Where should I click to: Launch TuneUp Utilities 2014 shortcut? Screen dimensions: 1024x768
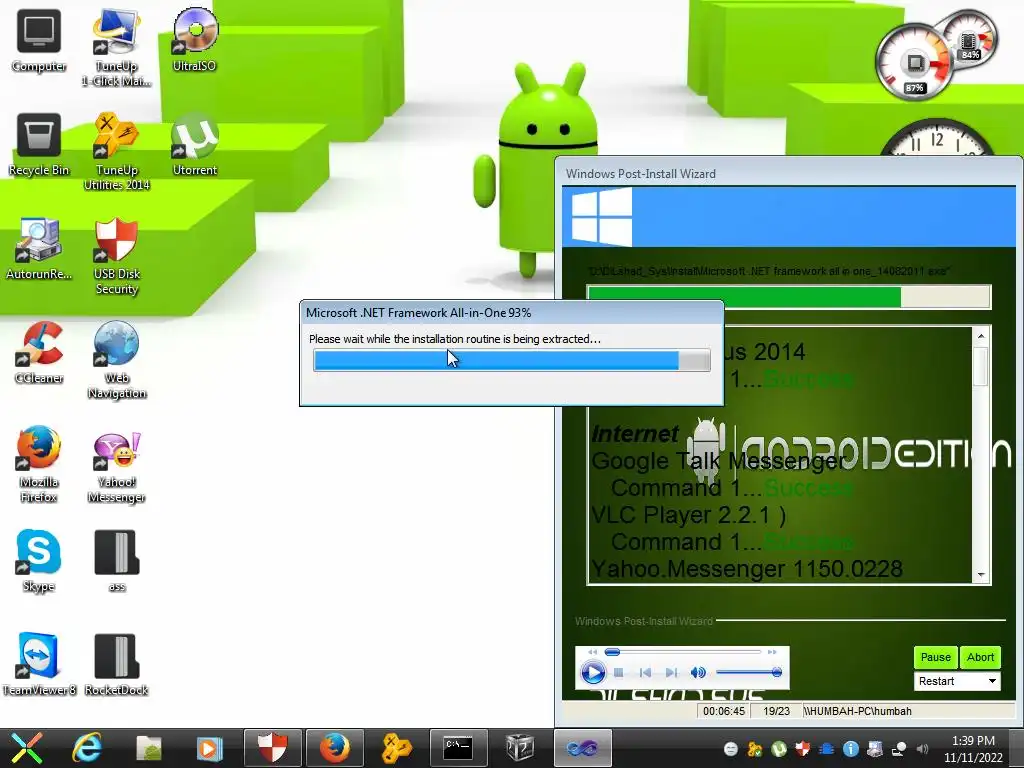(116, 152)
